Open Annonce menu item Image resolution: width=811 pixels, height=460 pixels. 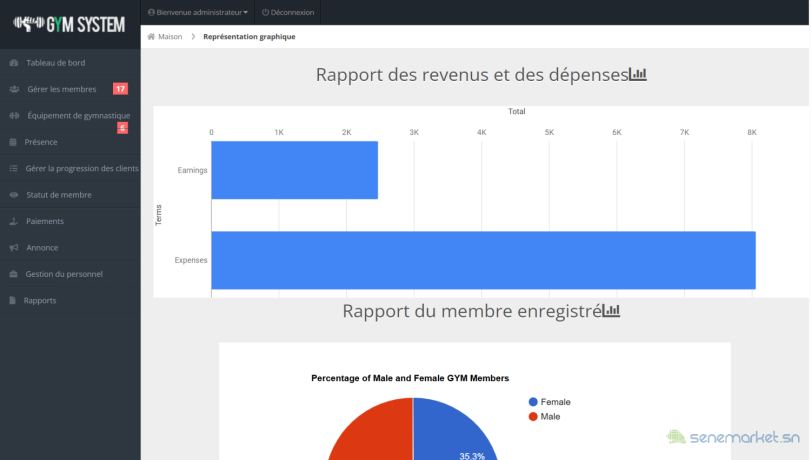70,247
